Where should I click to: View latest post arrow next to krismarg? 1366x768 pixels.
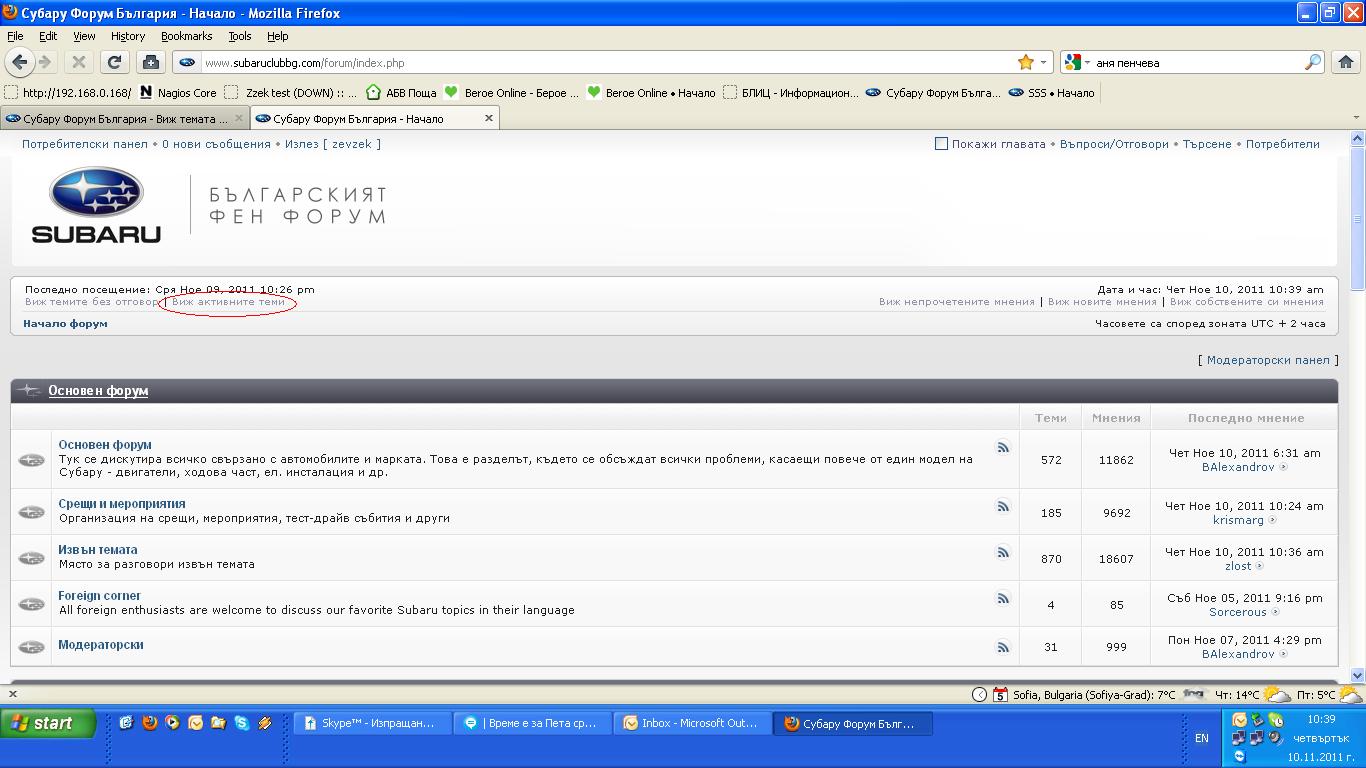tap(1273, 520)
